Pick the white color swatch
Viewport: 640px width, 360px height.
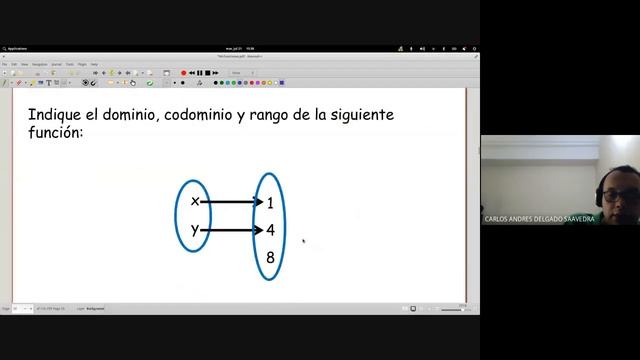(x=276, y=83)
